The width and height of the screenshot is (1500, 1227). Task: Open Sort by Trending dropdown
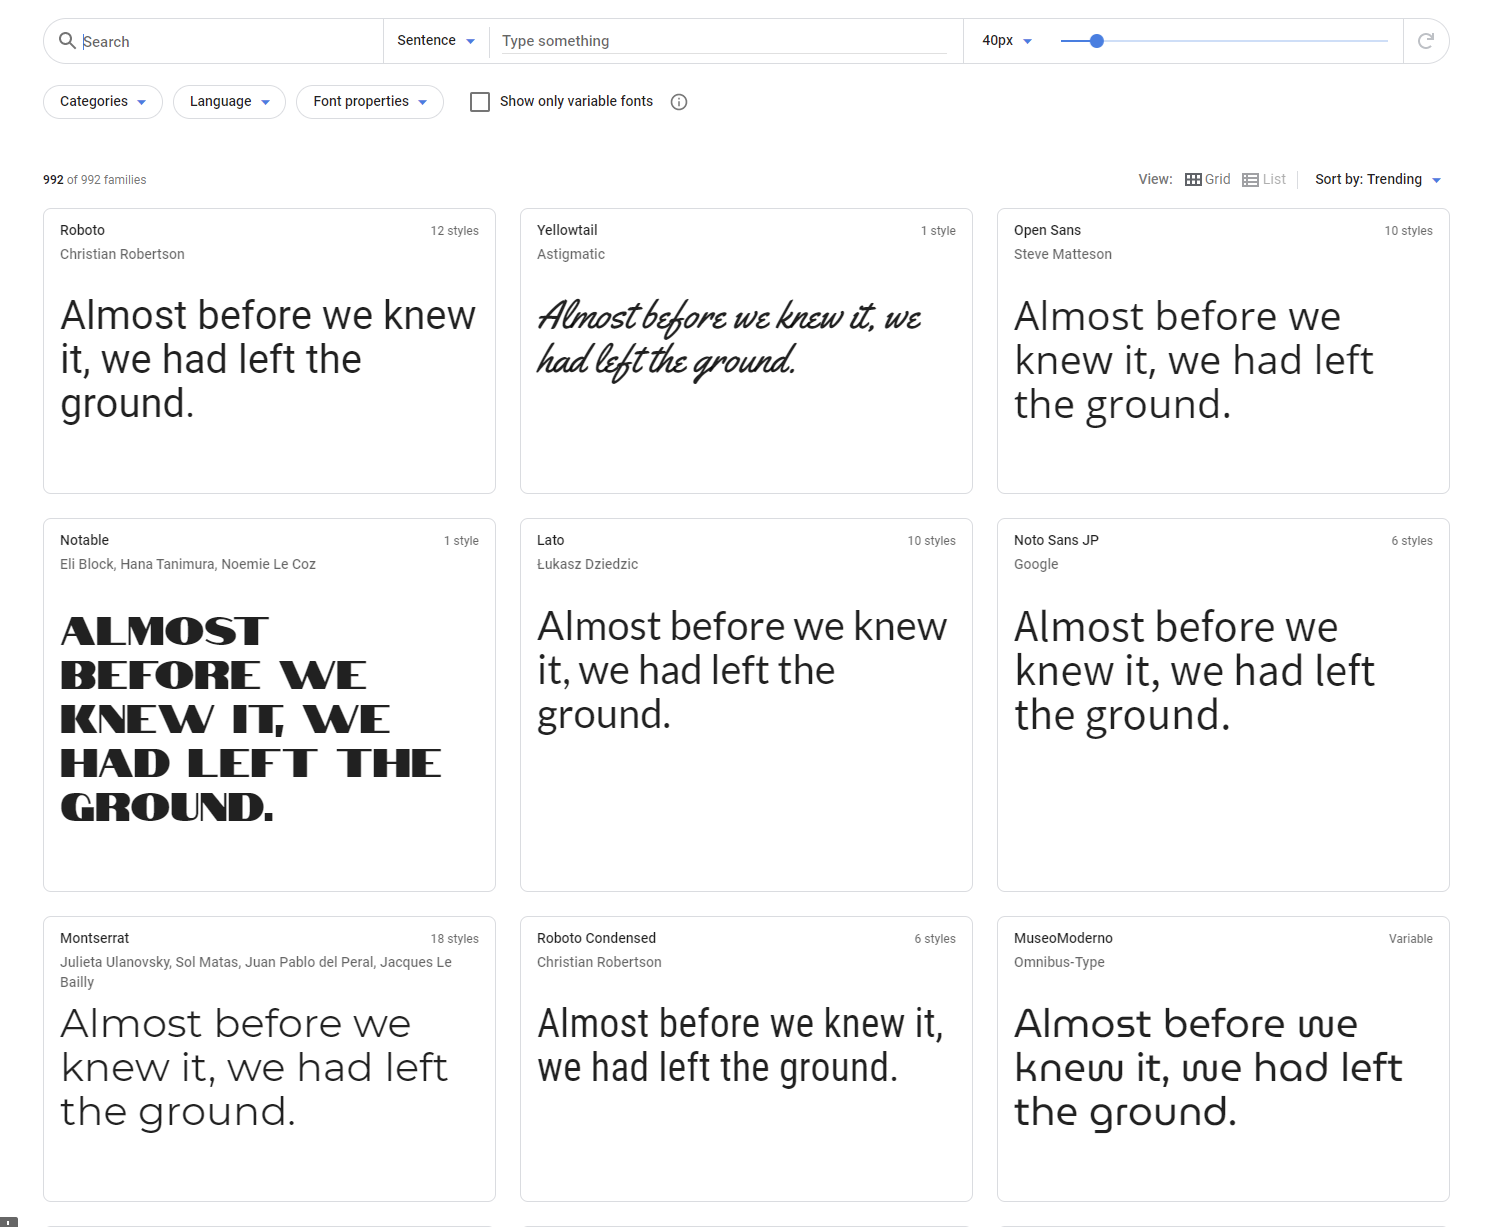pyautogui.click(x=1378, y=180)
